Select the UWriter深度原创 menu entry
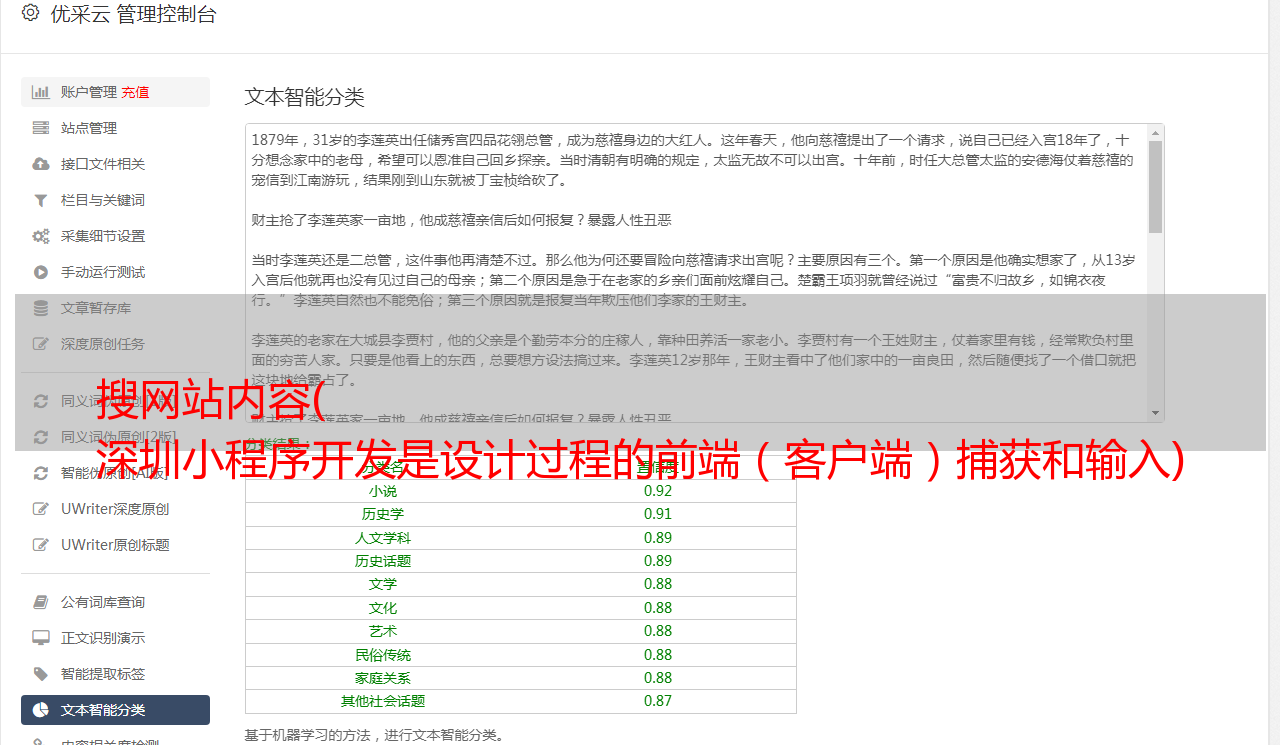Viewport: 1280px width, 745px height. pos(115,509)
